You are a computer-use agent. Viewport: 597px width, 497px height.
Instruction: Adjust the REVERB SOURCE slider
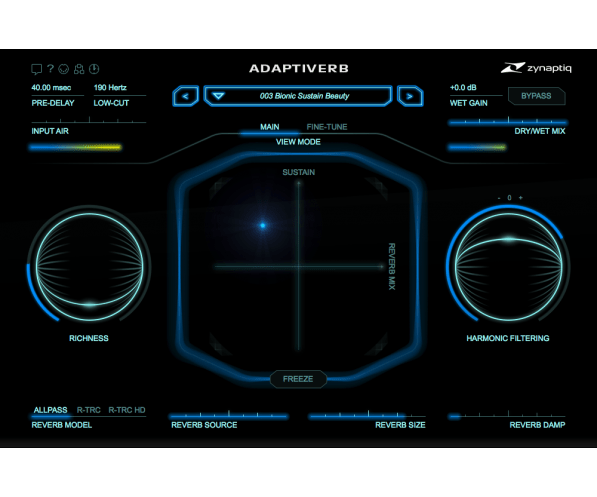[229, 415]
